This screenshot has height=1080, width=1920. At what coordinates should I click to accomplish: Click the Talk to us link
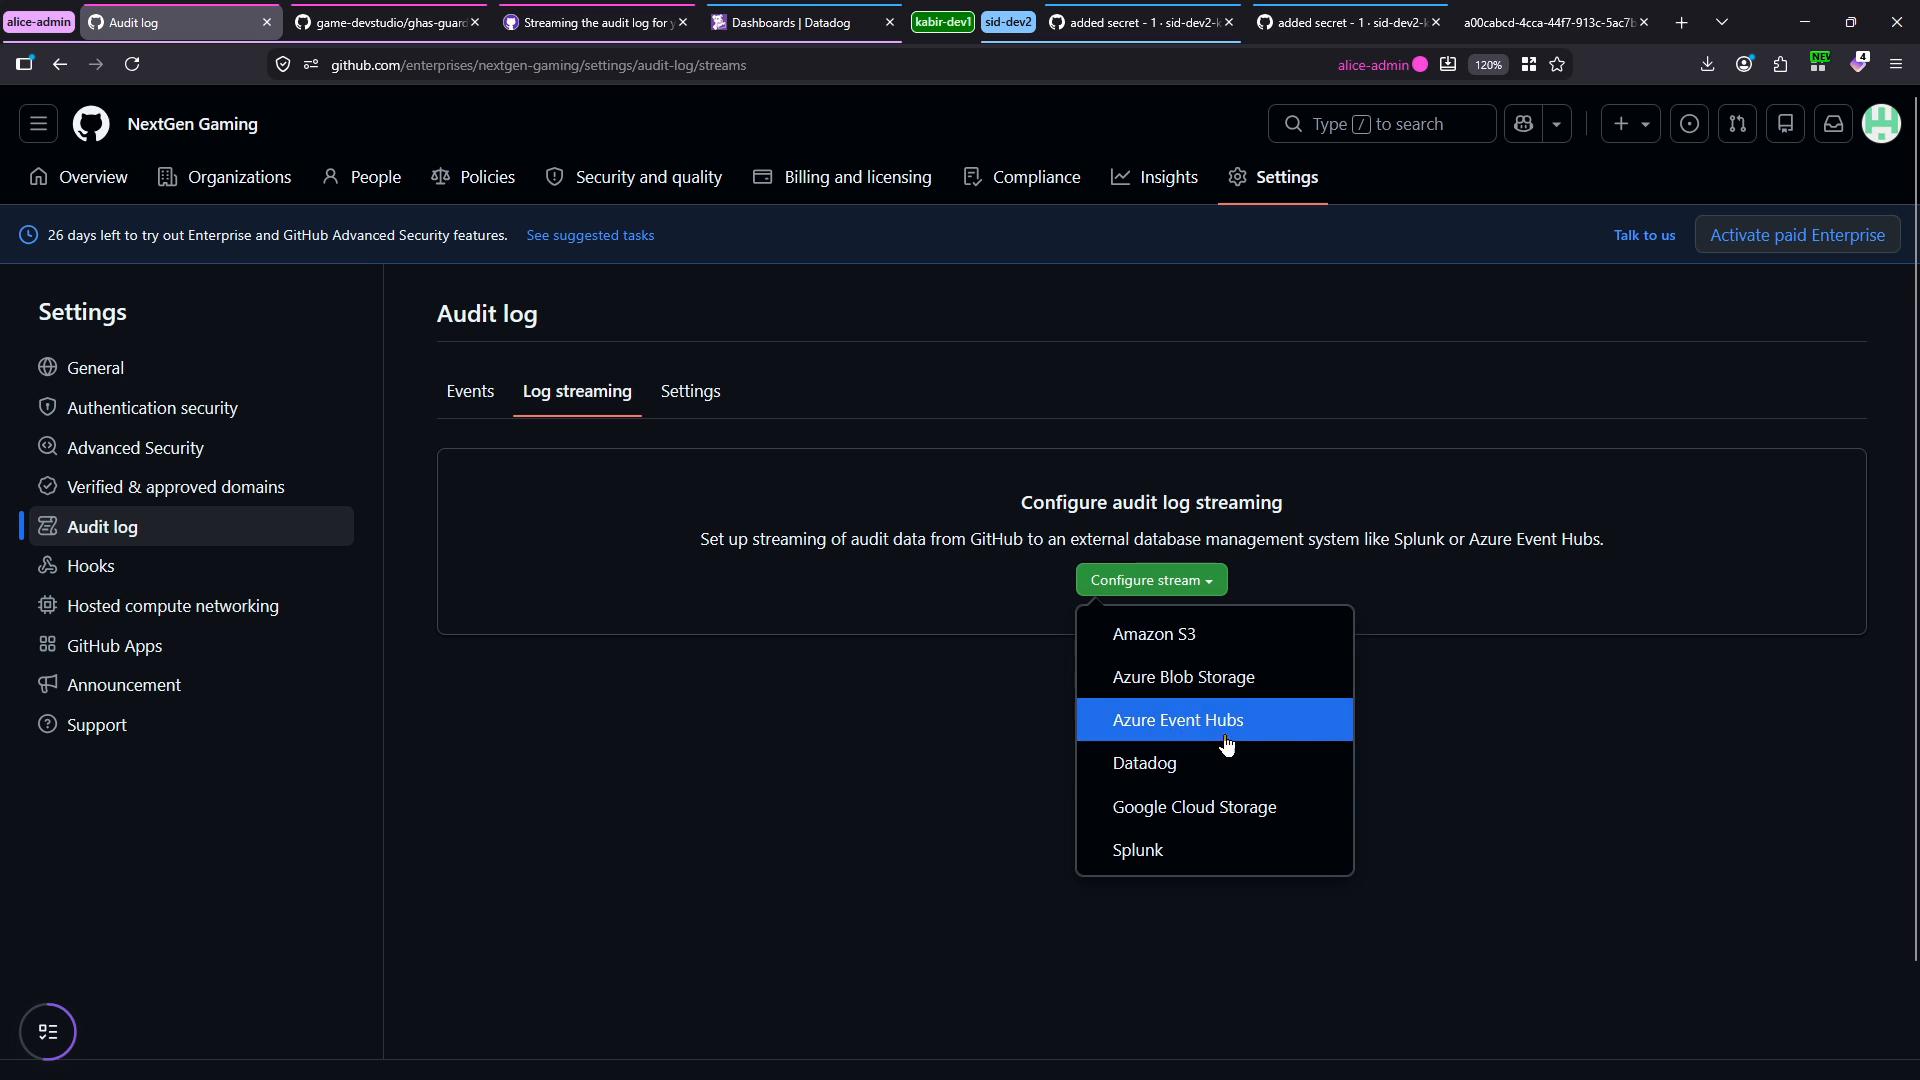click(1644, 235)
